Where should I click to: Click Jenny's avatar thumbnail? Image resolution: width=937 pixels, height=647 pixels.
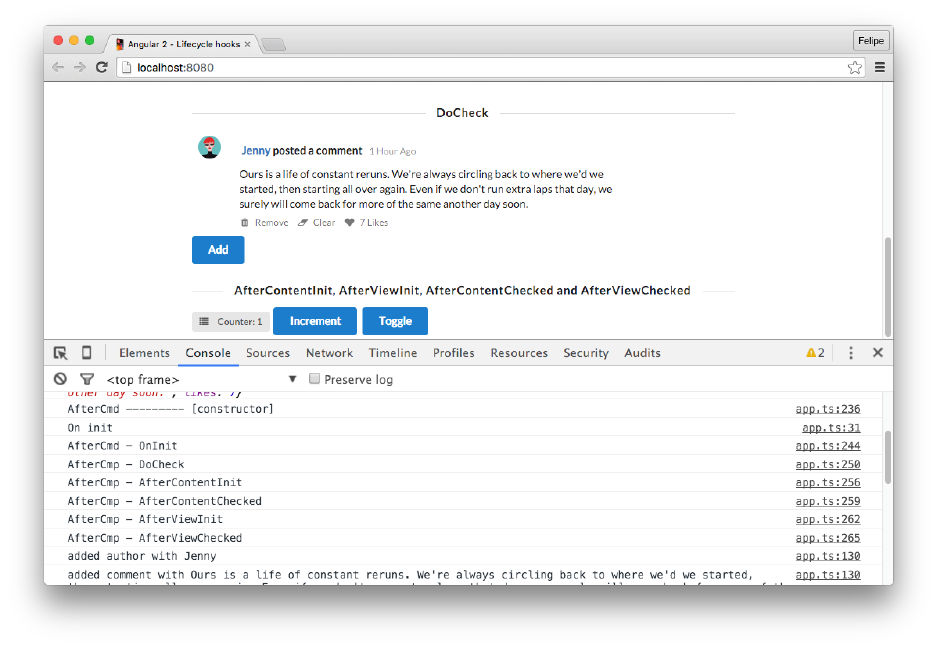[209, 148]
